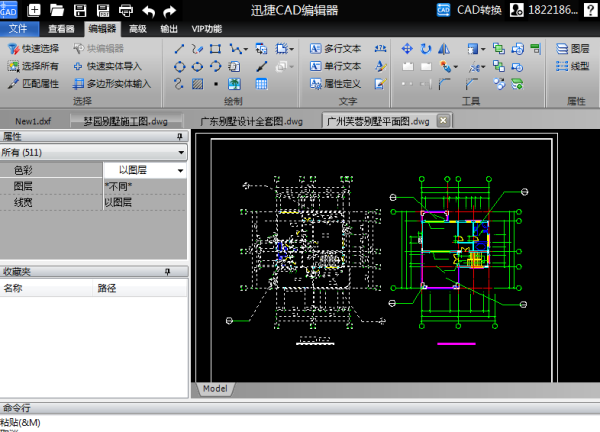
Task: Select the rectangle drawing tool
Action: 215,49
